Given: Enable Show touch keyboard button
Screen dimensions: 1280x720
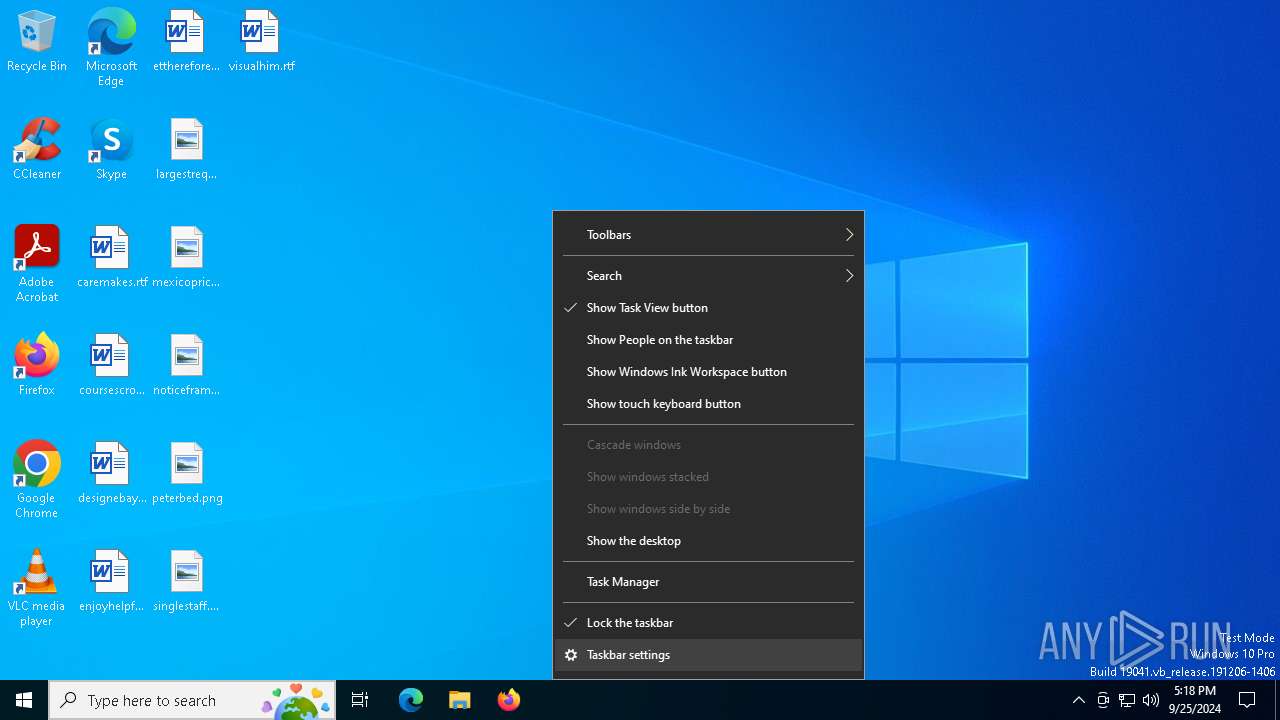Looking at the screenshot, I should [x=708, y=404].
